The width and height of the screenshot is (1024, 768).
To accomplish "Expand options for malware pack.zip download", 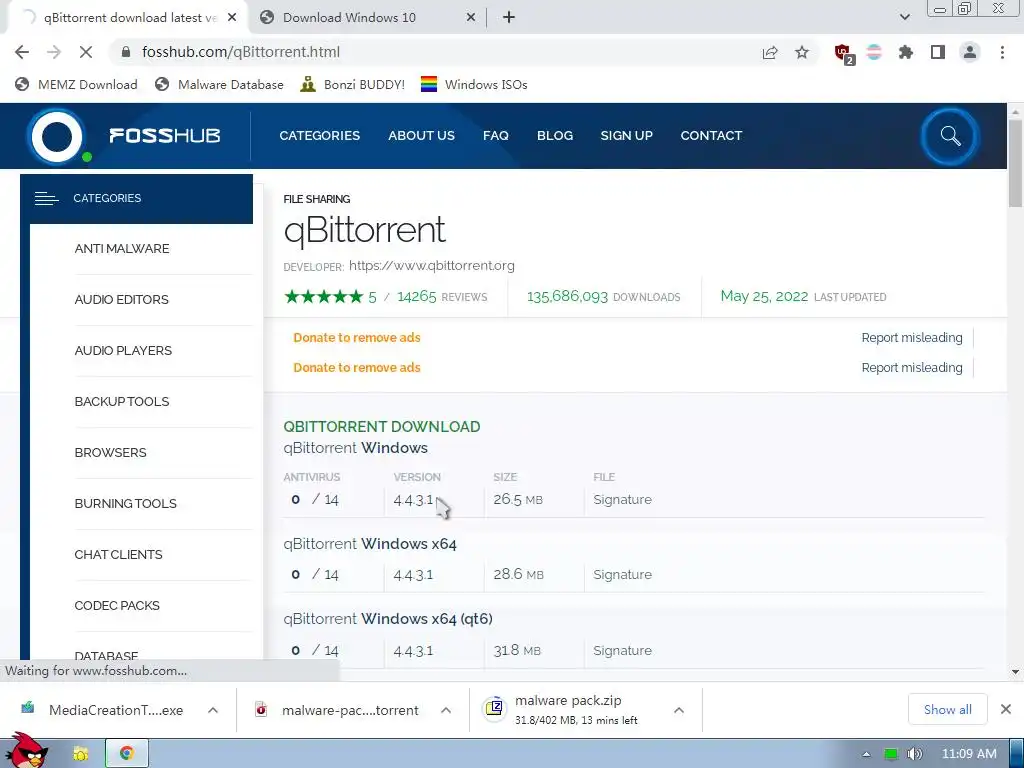I will [x=679, y=710].
